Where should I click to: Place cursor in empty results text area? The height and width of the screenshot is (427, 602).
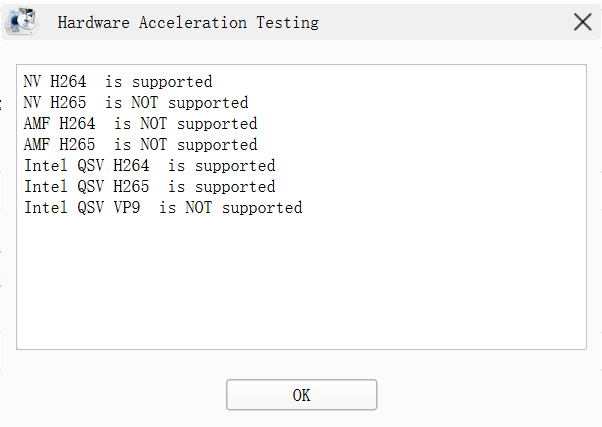point(301,282)
